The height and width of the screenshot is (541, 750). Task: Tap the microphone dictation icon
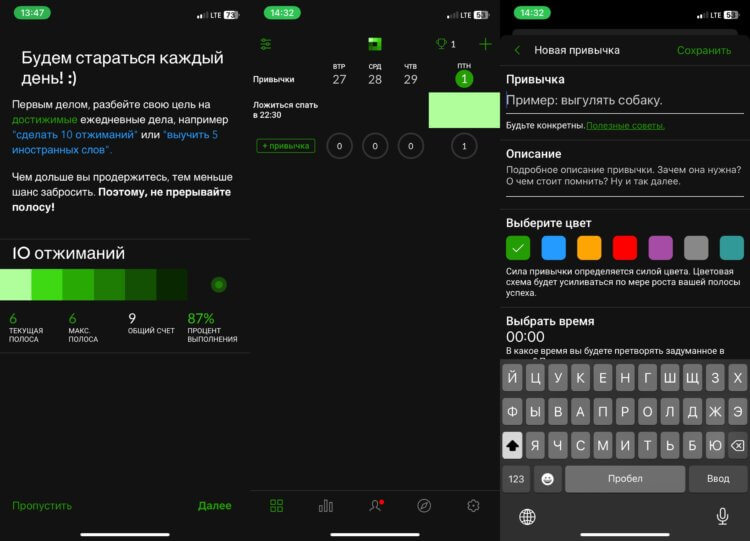point(722,517)
